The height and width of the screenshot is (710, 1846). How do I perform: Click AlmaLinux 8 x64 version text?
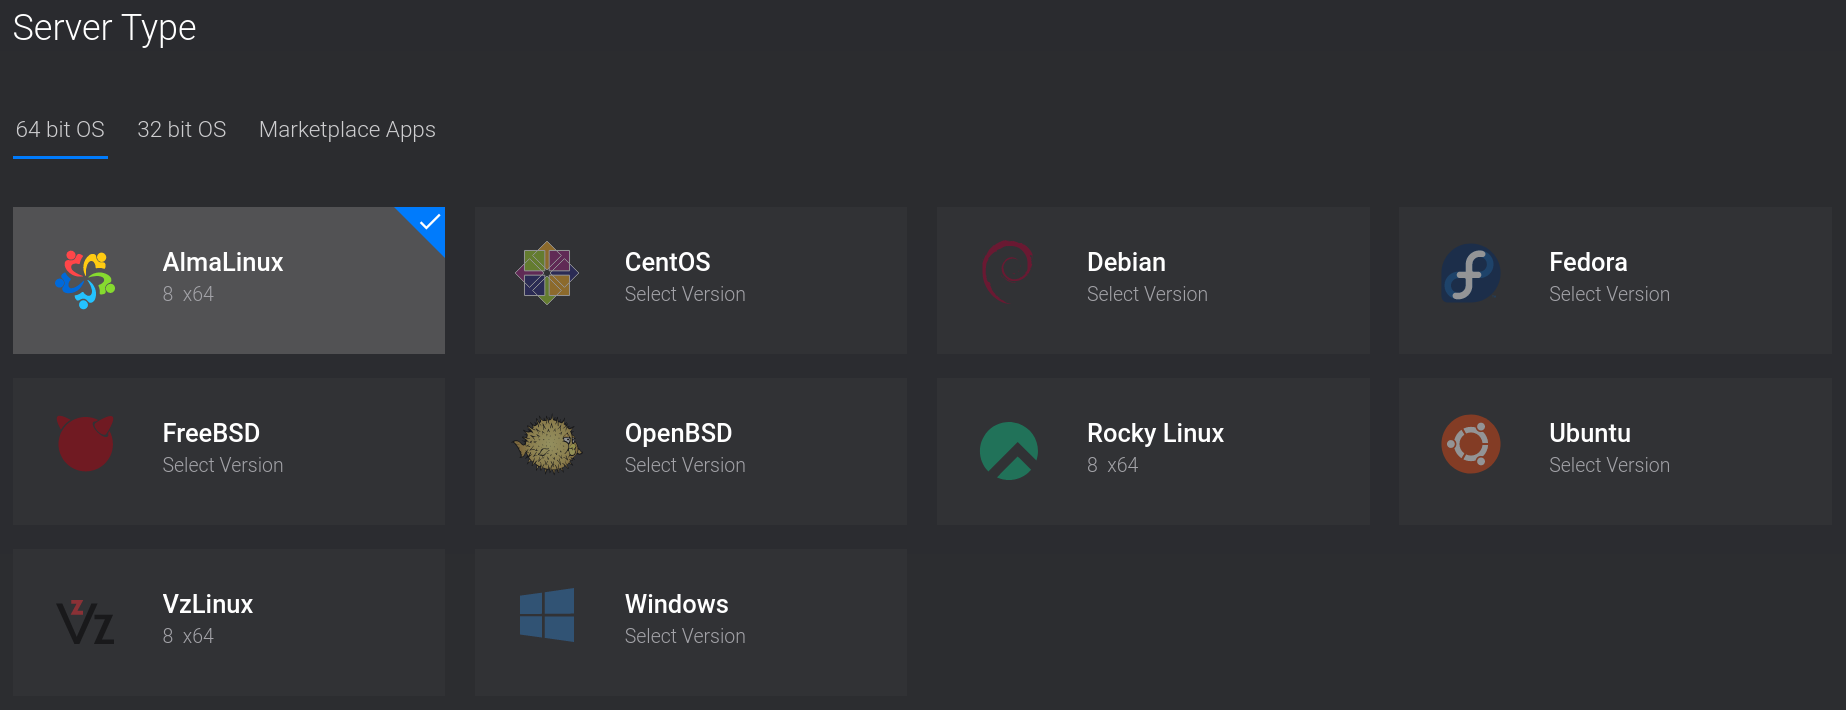coord(188,294)
